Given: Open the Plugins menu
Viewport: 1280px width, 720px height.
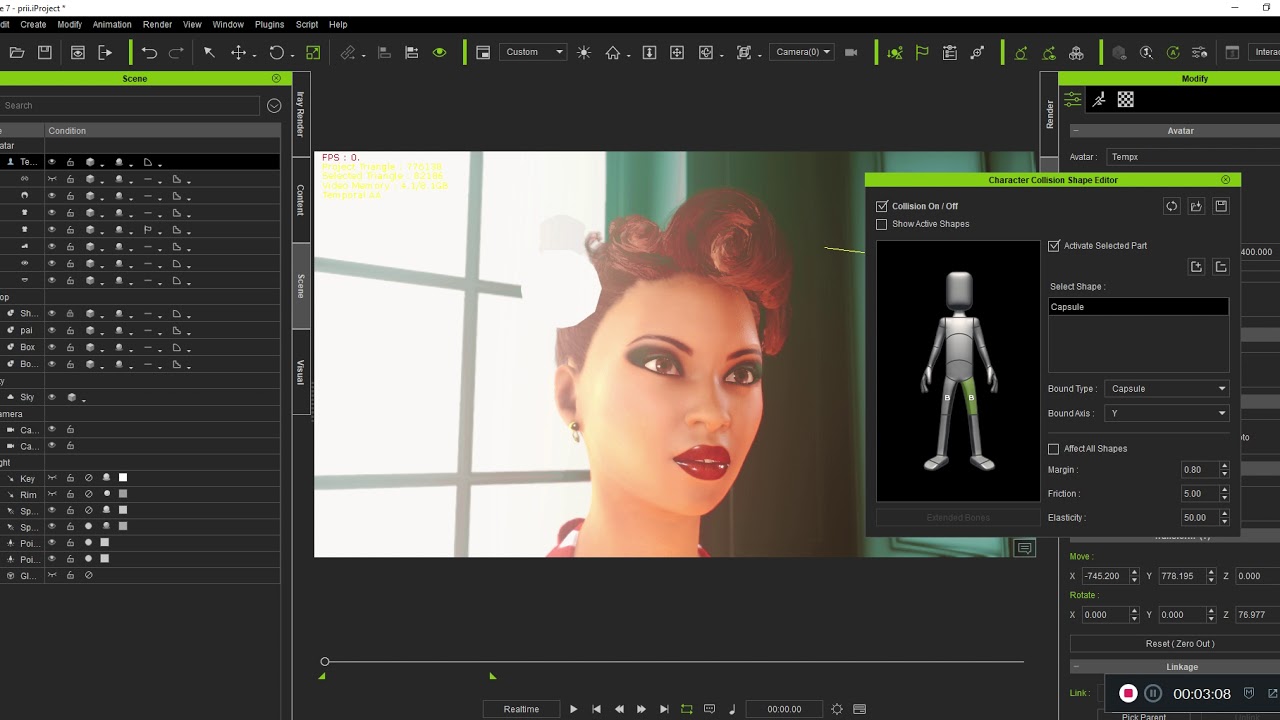Looking at the screenshot, I should click(269, 24).
